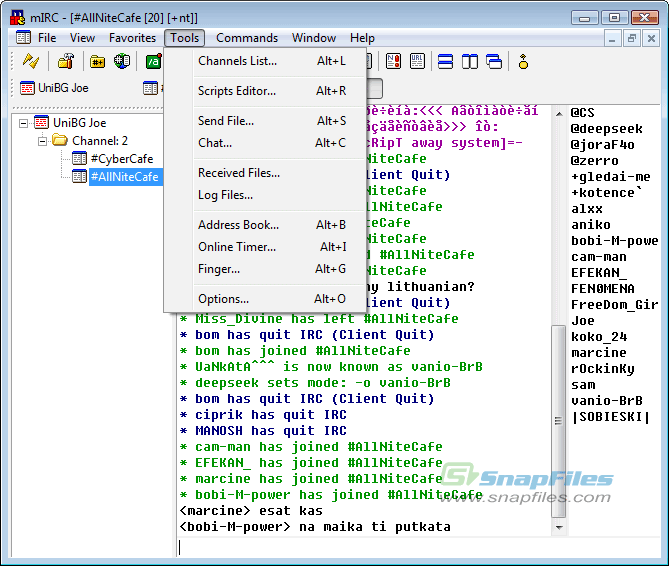
Task: Click the mIRC icon left of File
Action: coord(22,38)
